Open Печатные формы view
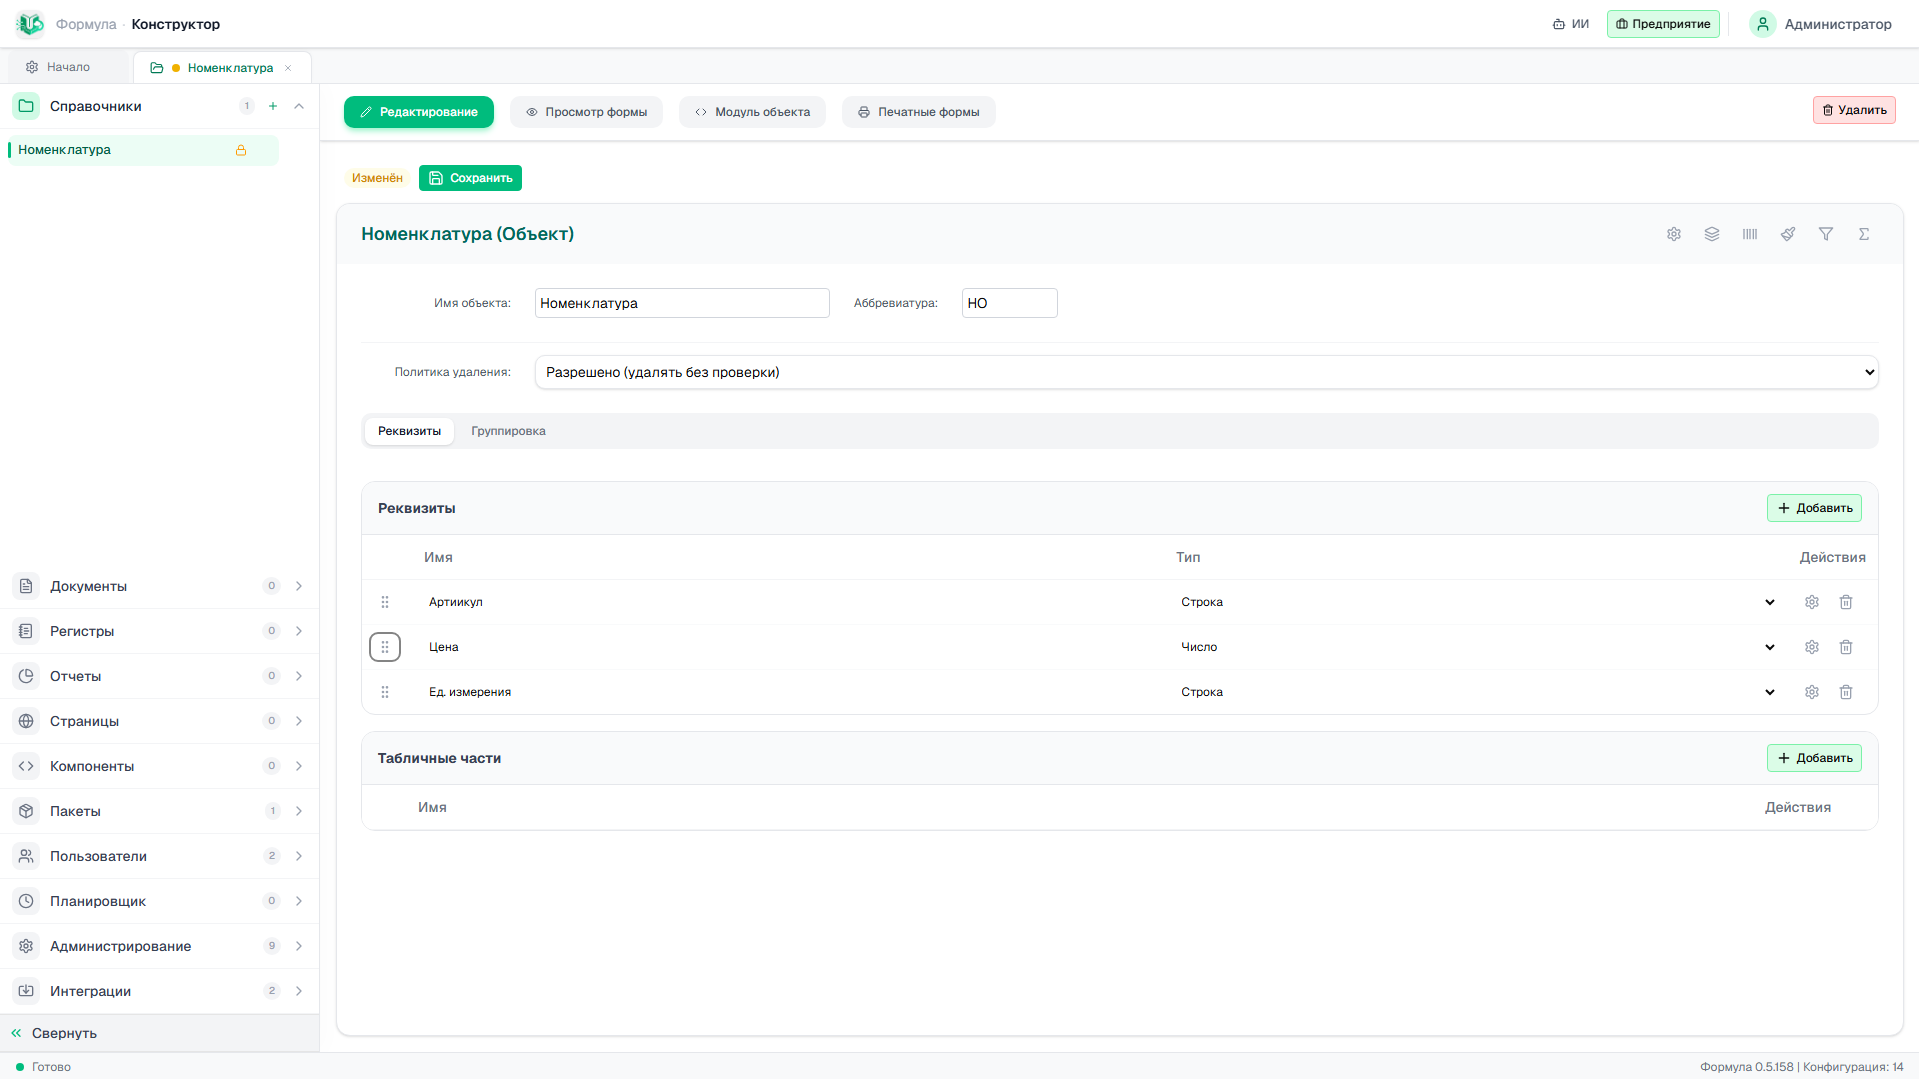The width and height of the screenshot is (1919, 1079). pos(919,112)
